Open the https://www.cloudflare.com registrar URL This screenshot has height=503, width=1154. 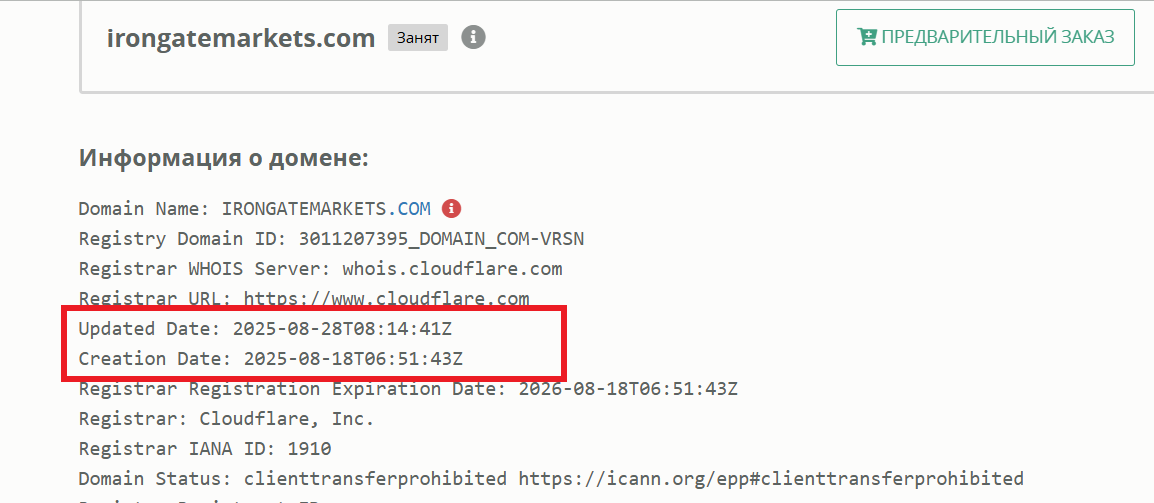click(x=386, y=299)
